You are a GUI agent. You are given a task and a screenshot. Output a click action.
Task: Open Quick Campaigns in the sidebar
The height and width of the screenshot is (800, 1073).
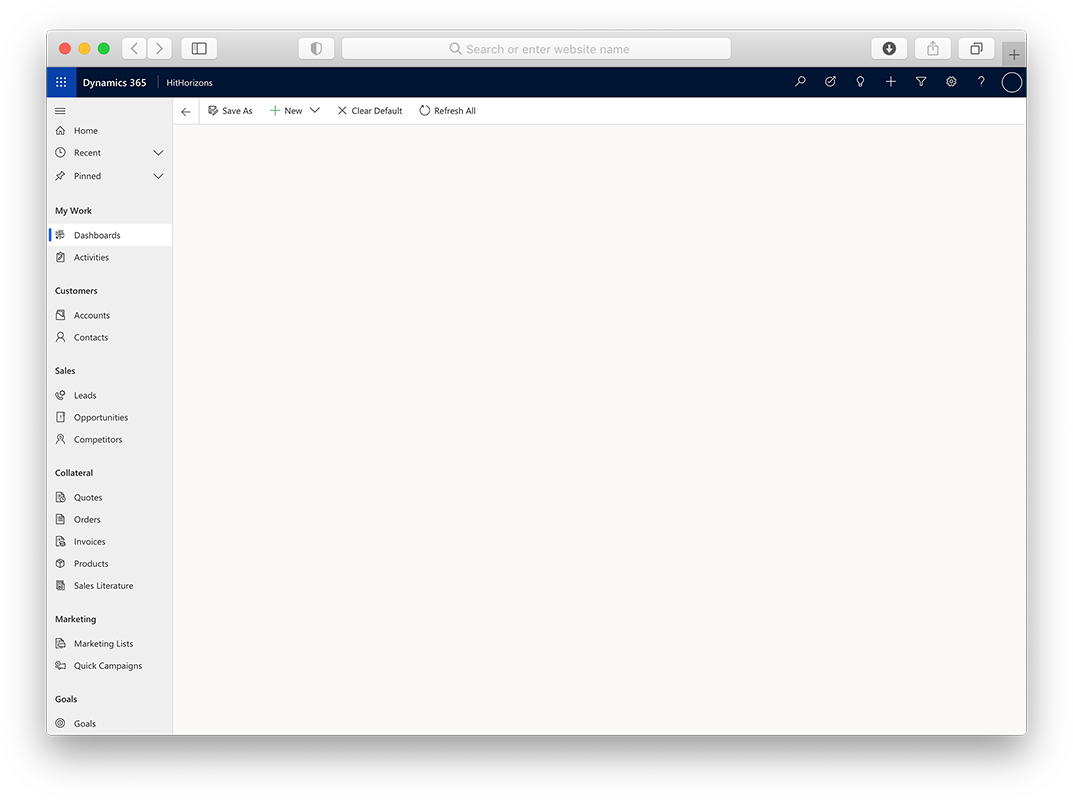click(109, 666)
